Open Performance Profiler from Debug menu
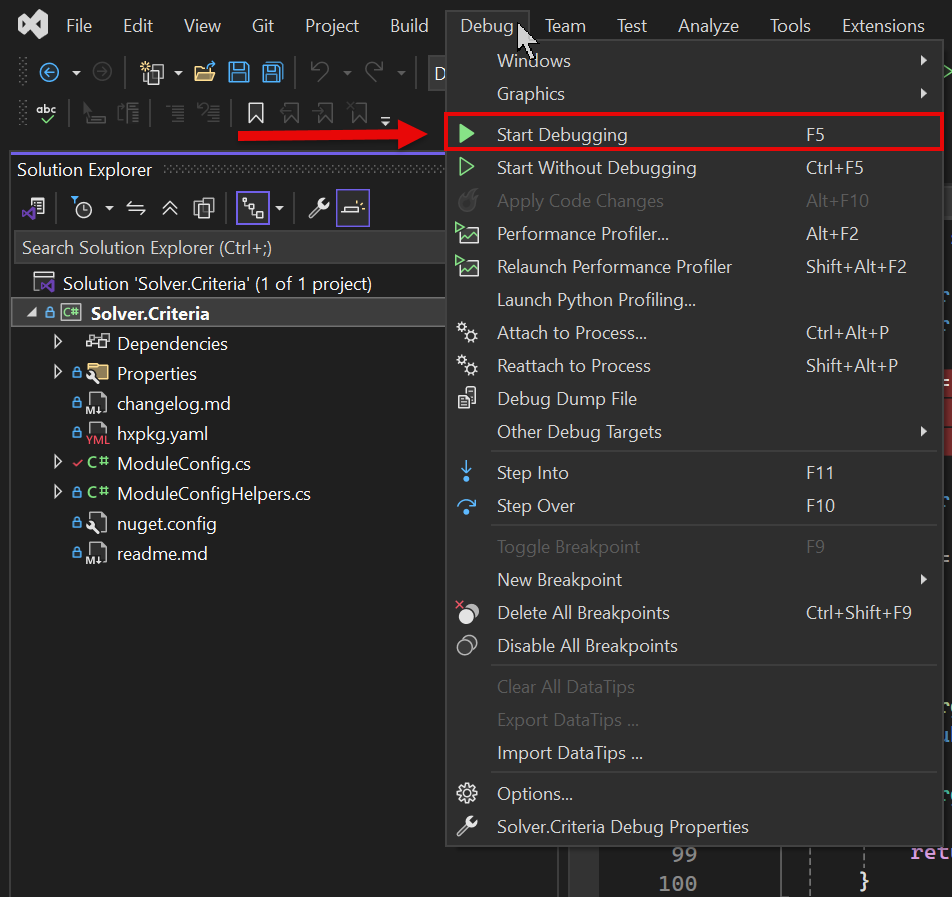 693,234
